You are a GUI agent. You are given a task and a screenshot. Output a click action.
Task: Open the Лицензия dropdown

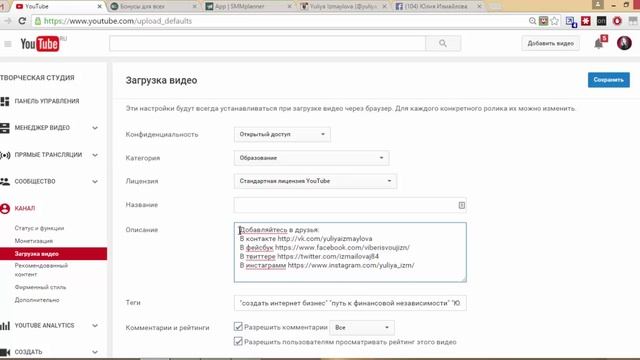[315, 181]
